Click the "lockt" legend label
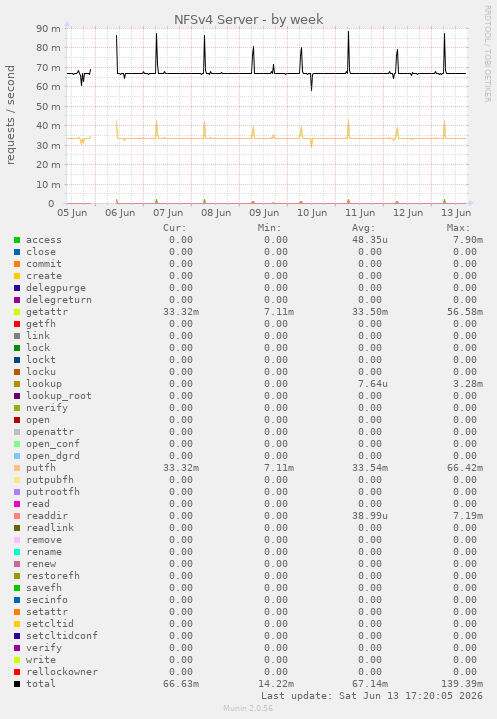The image size is (497, 719). point(41,360)
